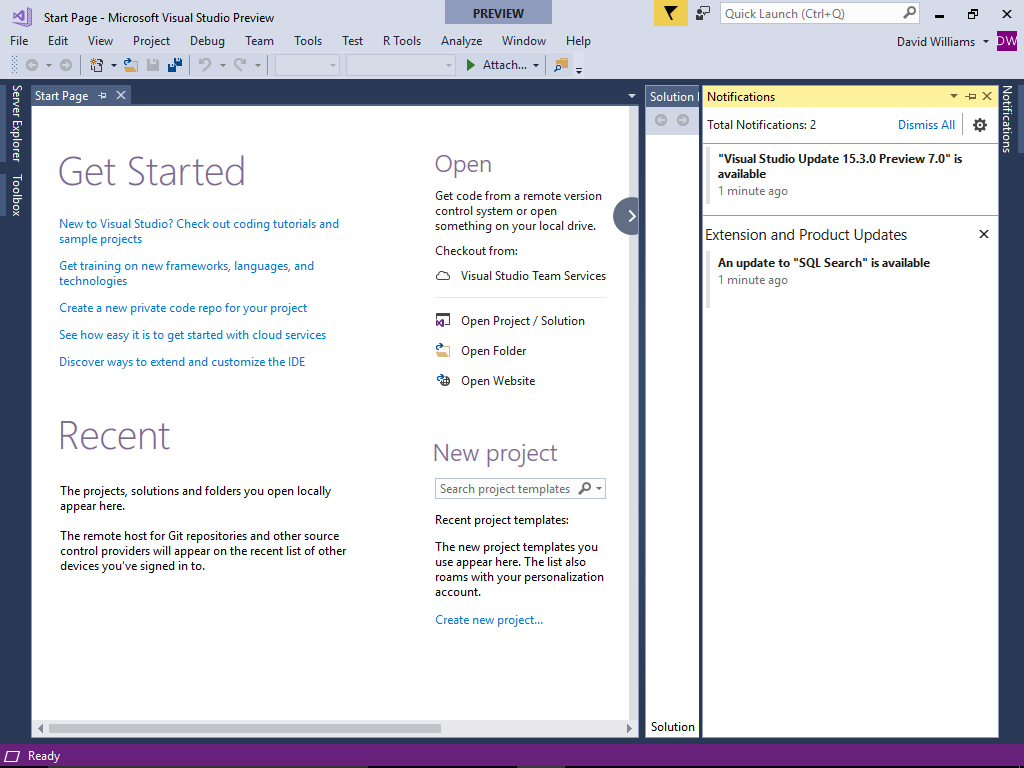
Task: Click the Open File toolbar icon
Action: click(130, 65)
